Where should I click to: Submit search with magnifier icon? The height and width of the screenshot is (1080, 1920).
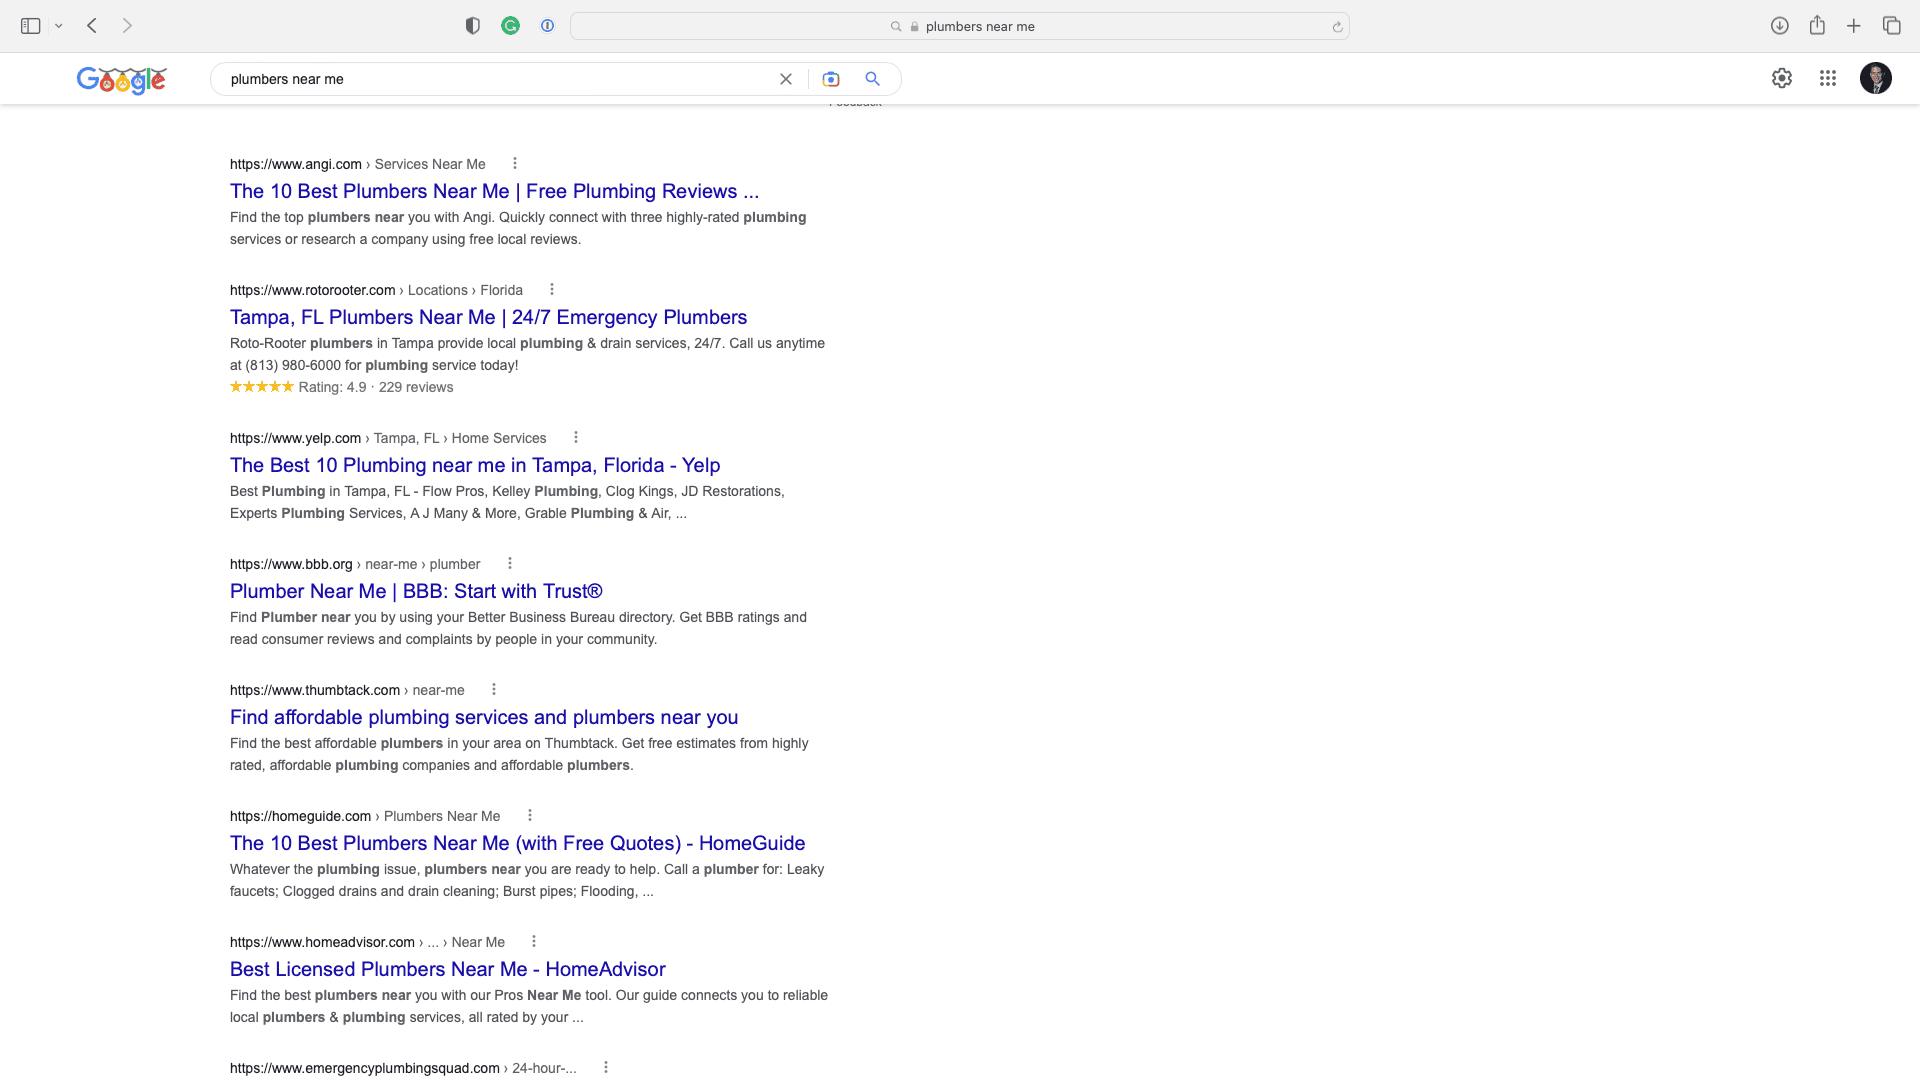873,79
